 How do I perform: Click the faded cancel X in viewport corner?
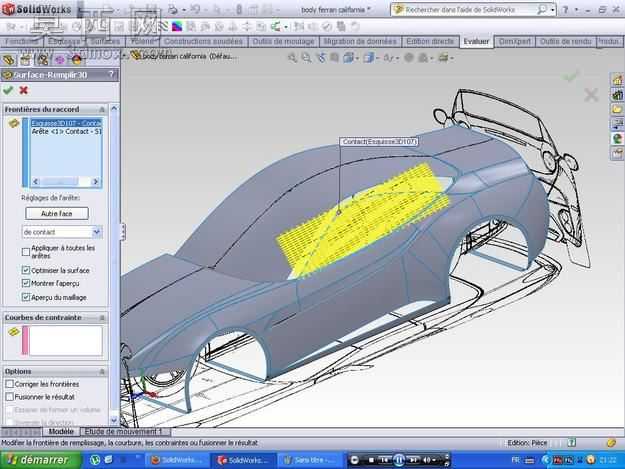591,95
